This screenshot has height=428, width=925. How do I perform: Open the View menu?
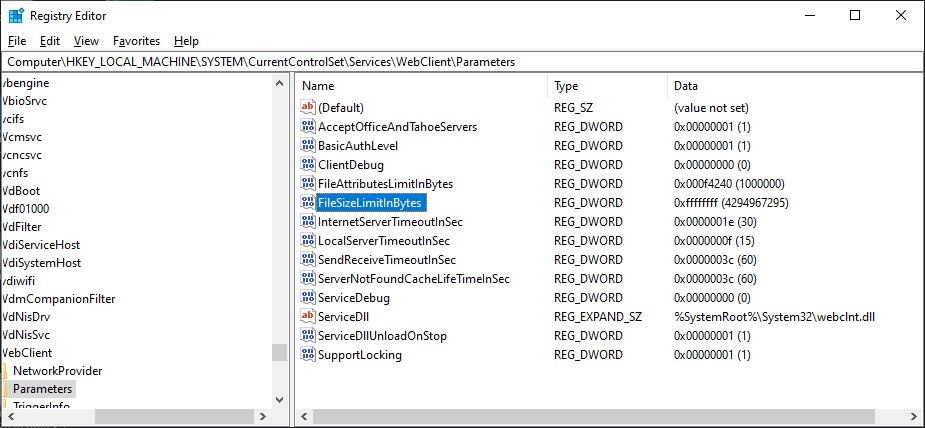click(86, 41)
